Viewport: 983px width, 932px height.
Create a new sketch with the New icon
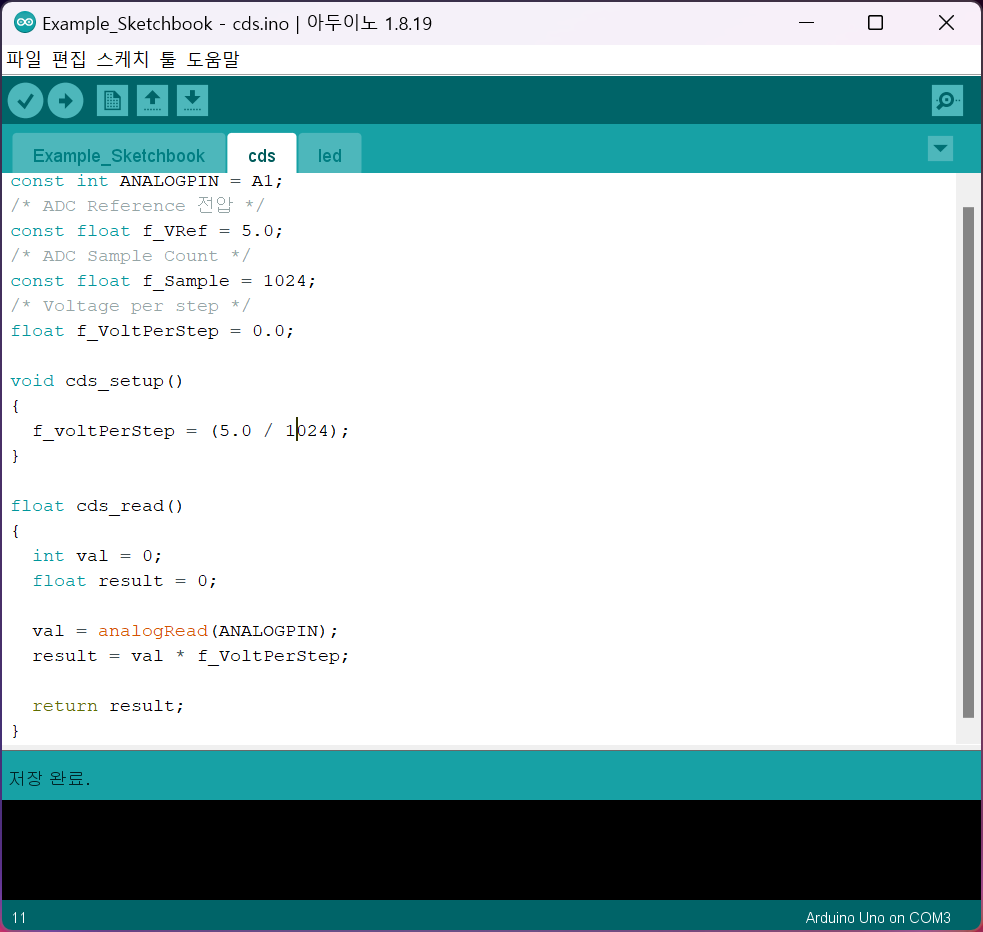pos(113,100)
